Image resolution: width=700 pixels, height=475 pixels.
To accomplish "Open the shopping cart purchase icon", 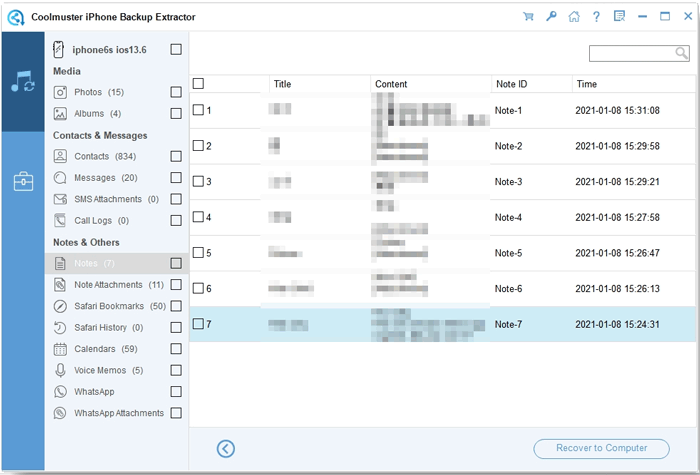I will [528, 17].
